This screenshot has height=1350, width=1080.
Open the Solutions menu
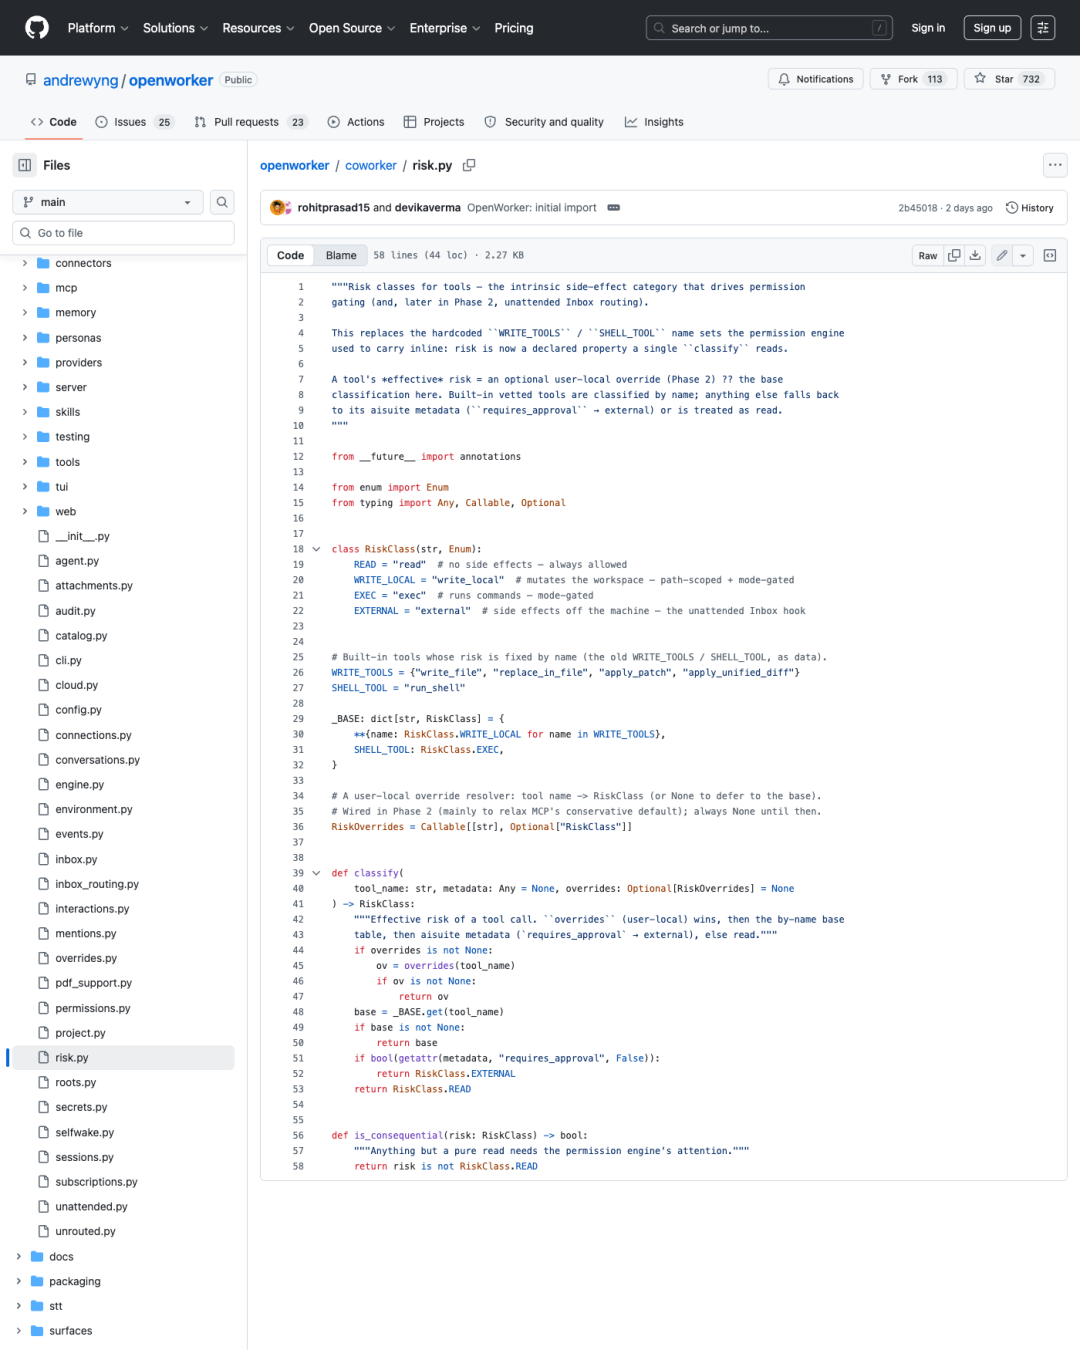coord(175,28)
